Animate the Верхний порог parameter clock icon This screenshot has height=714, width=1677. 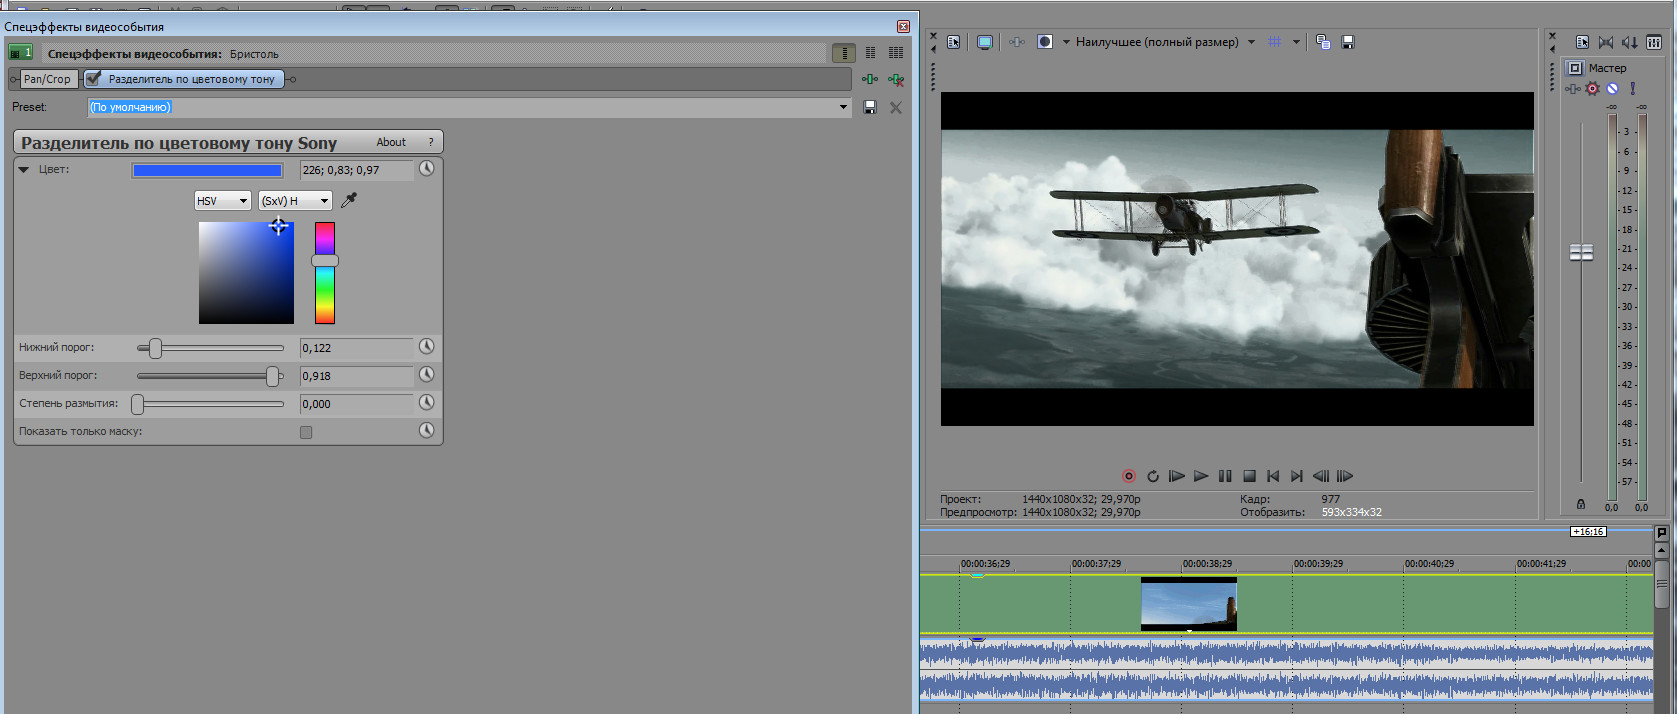(x=427, y=374)
